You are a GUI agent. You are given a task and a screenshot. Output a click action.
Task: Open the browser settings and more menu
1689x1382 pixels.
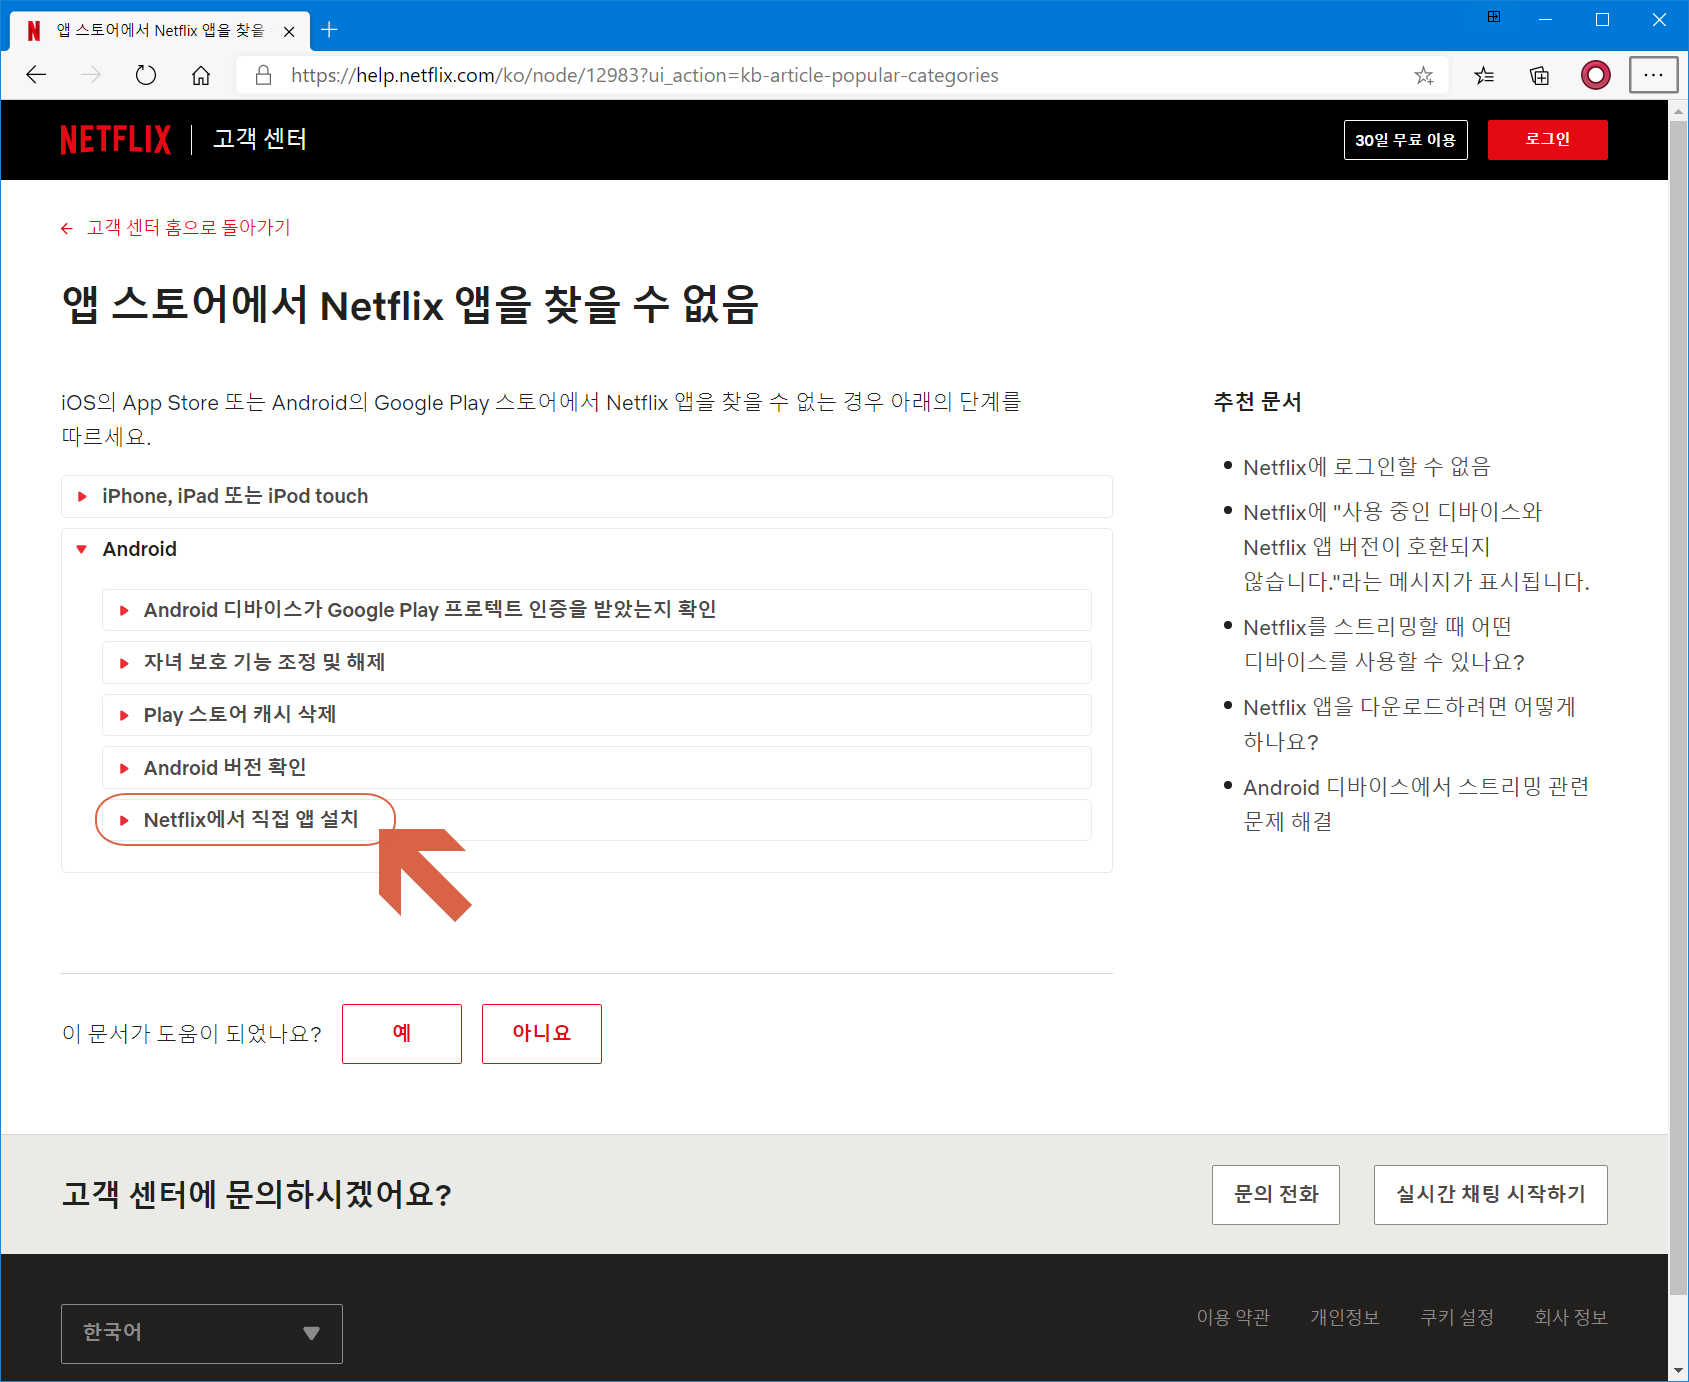[1653, 75]
